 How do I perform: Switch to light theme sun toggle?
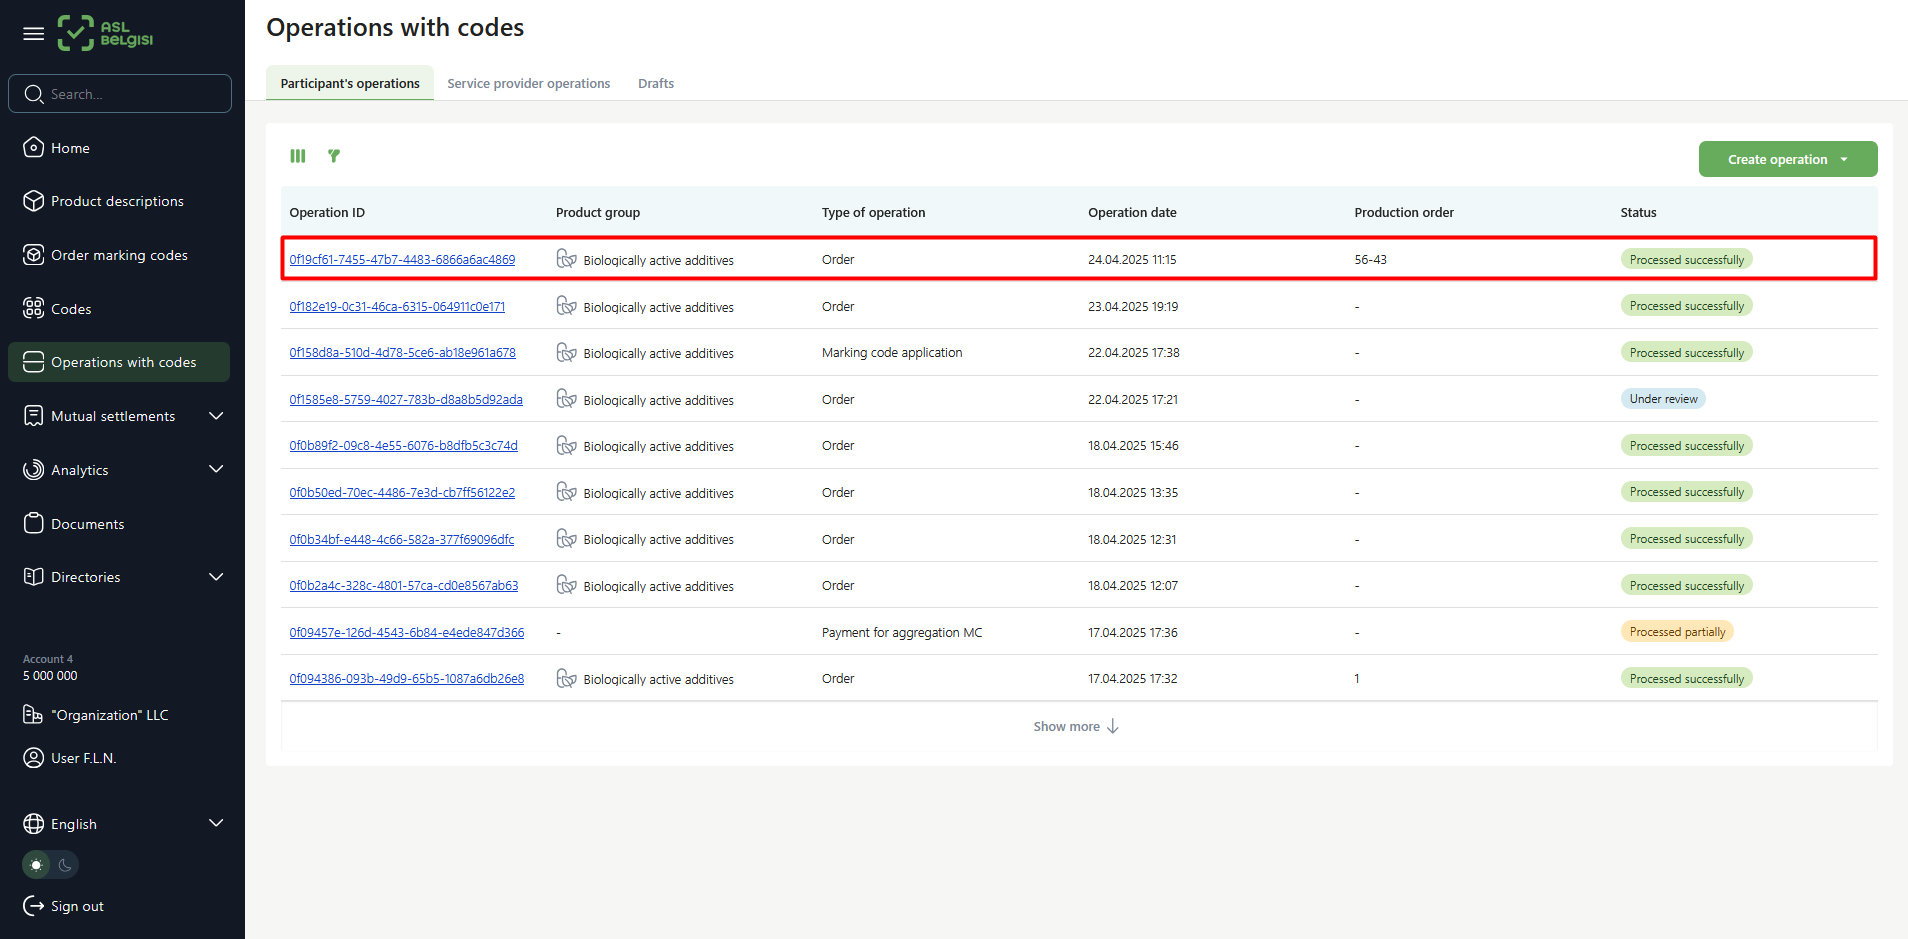[37, 865]
